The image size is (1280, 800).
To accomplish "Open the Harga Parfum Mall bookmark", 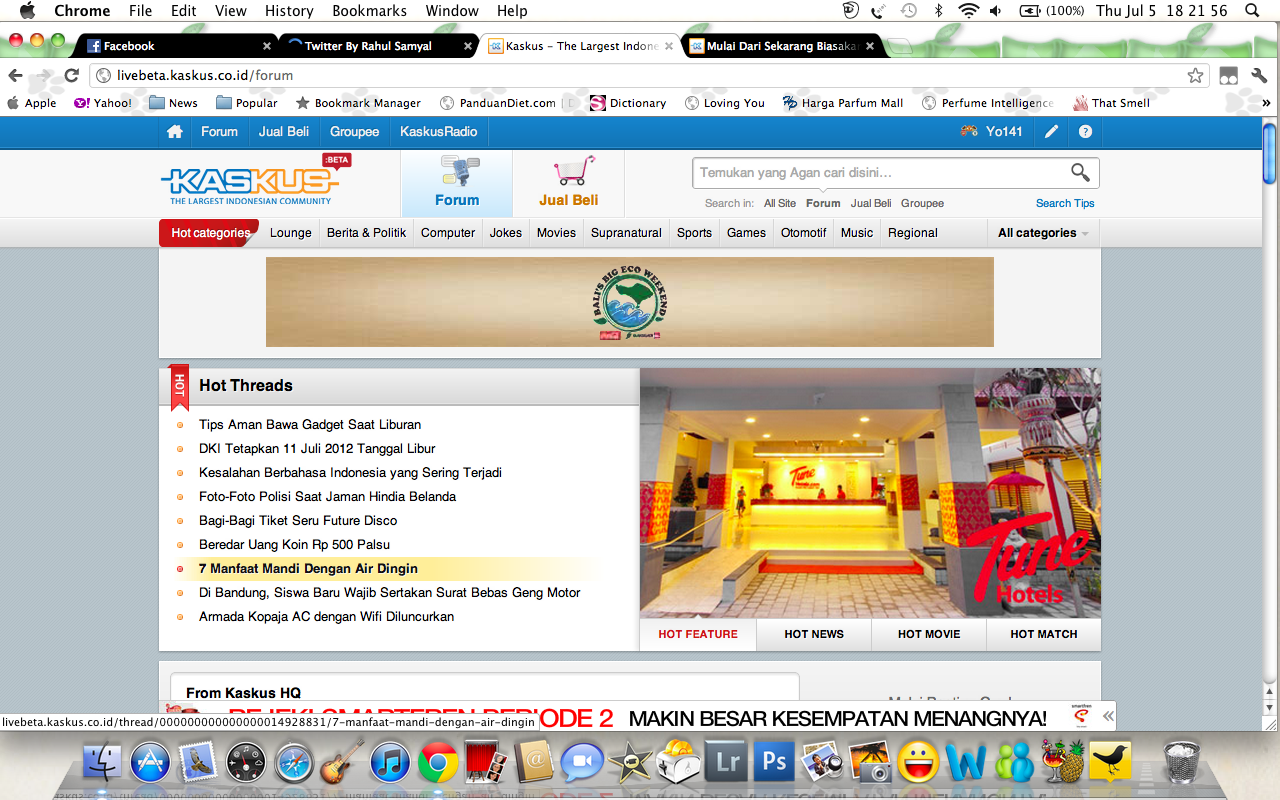I will coord(842,103).
